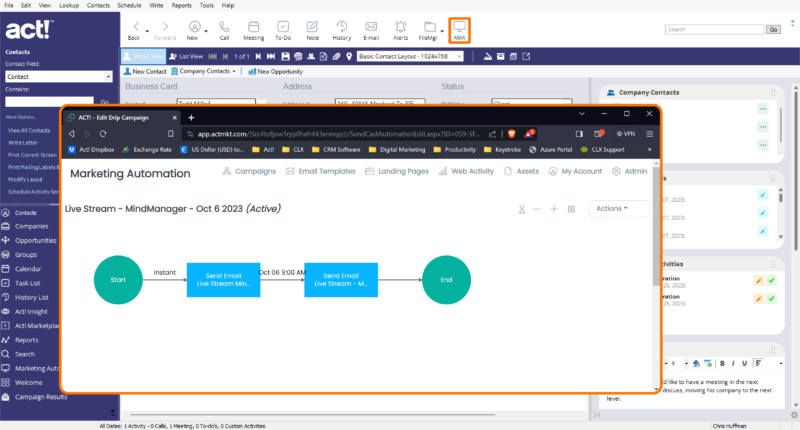Jump to last record arrow
The width and height of the screenshot is (800, 430).
271,57
